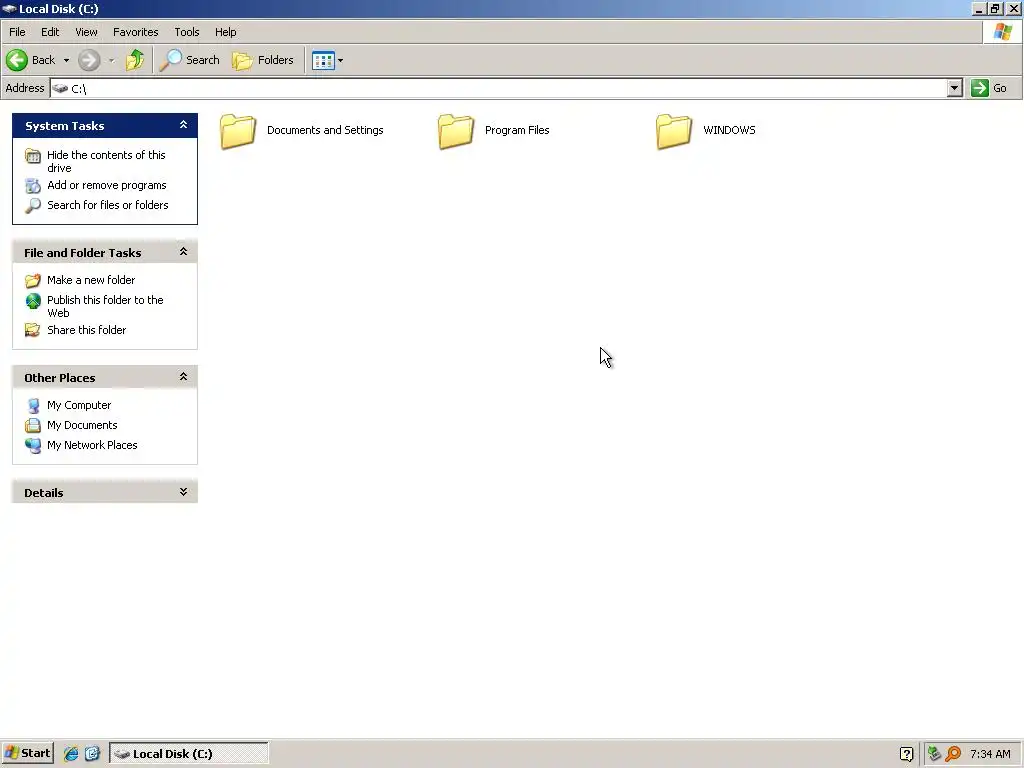The height and width of the screenshot is (768, 1024).
Task: Click the Search for files magnifier icon
Action: click(33, 206)
